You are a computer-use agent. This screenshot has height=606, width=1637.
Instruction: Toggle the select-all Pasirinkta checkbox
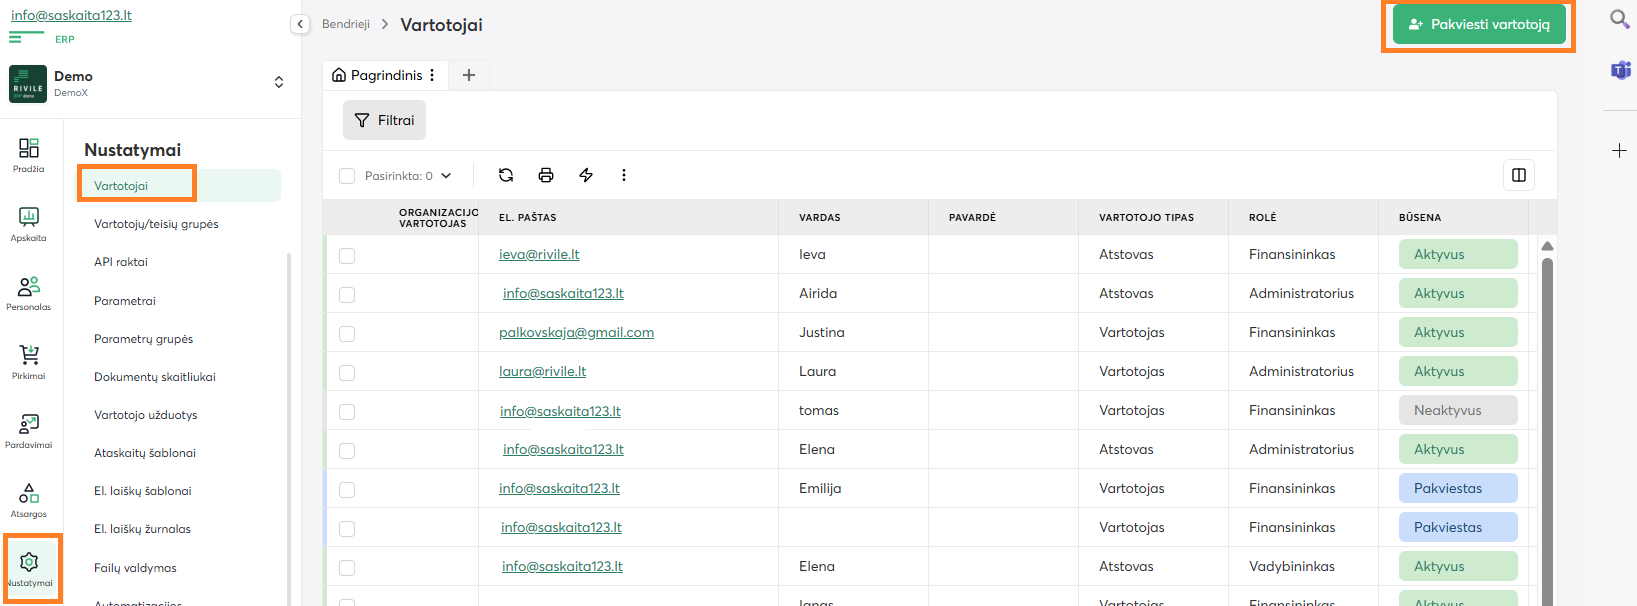pos(347,176)
